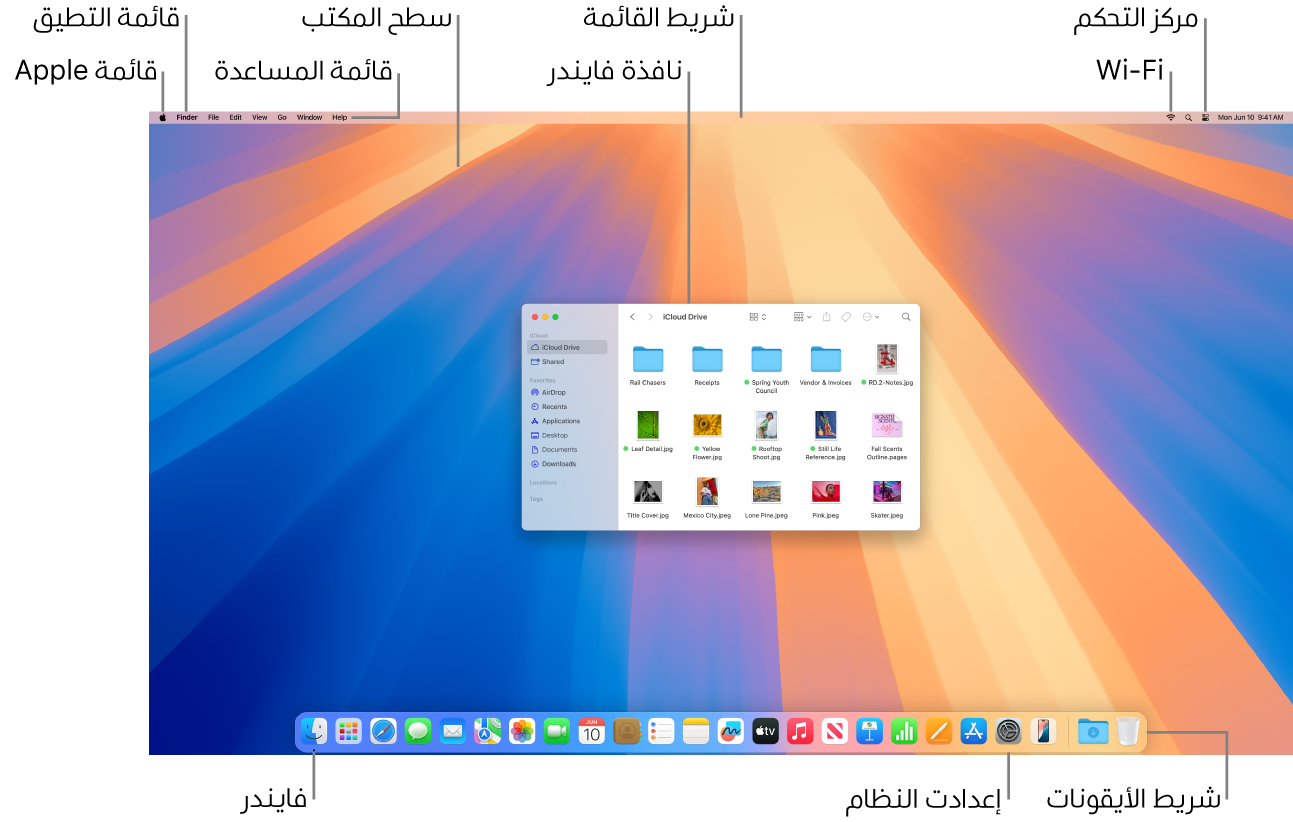Click the Share icon in the Finder toolbar
1293x822 pixels.
pos(826,316)
